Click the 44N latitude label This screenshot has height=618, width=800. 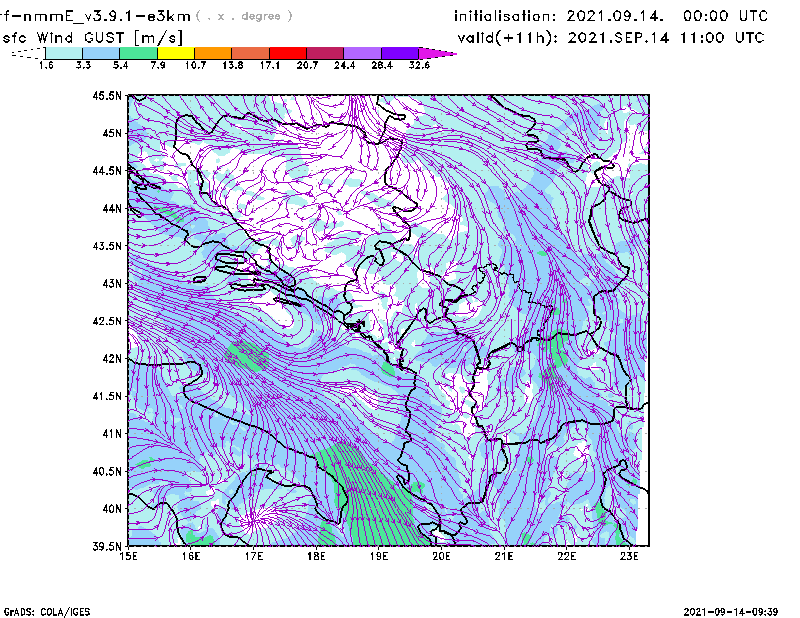point(112,208)
